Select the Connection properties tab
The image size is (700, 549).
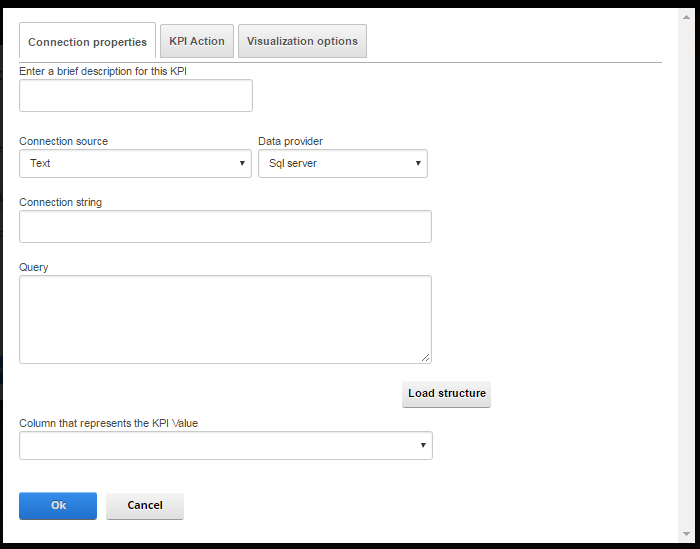pyautogui.click(x=88, y=41)
